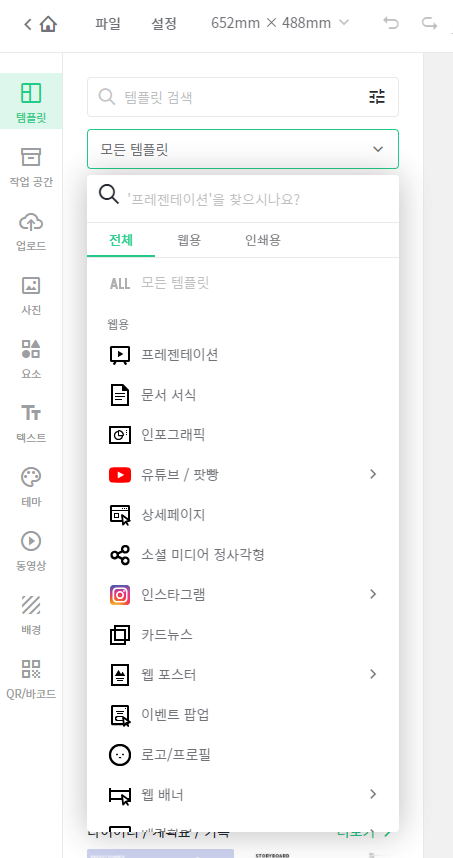Viewport: 453px width, 858px height.
Task: Open the 파일 menu
Action: coord(108,24)
